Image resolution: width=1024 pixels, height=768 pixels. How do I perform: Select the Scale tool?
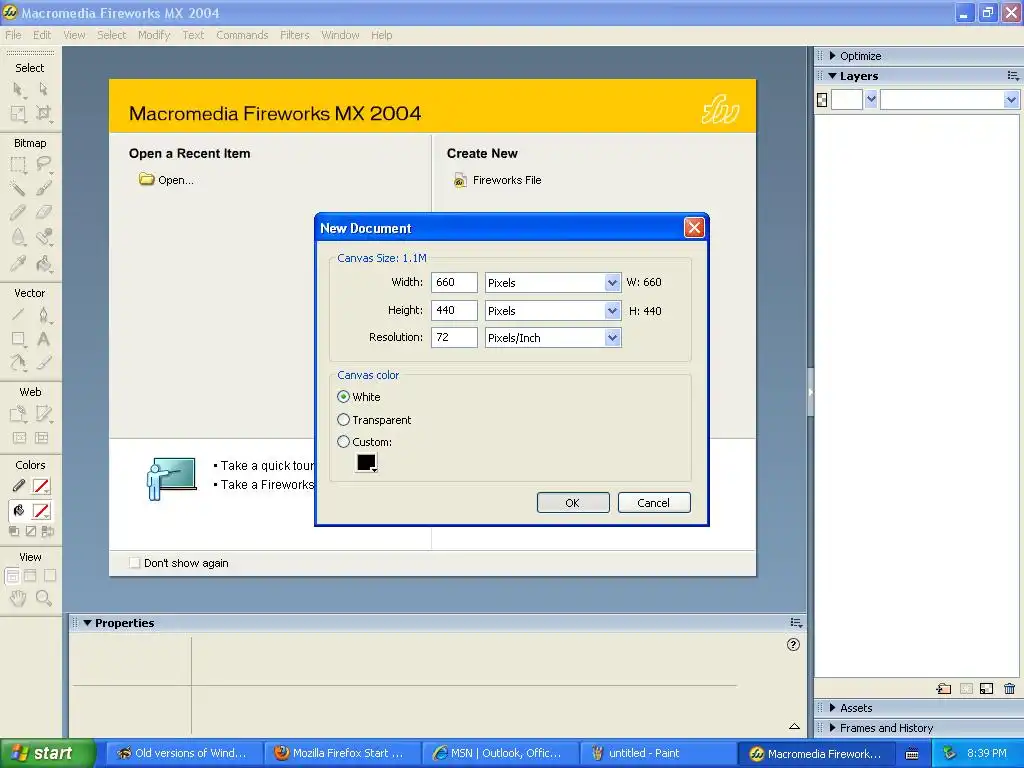pos(18,114)
